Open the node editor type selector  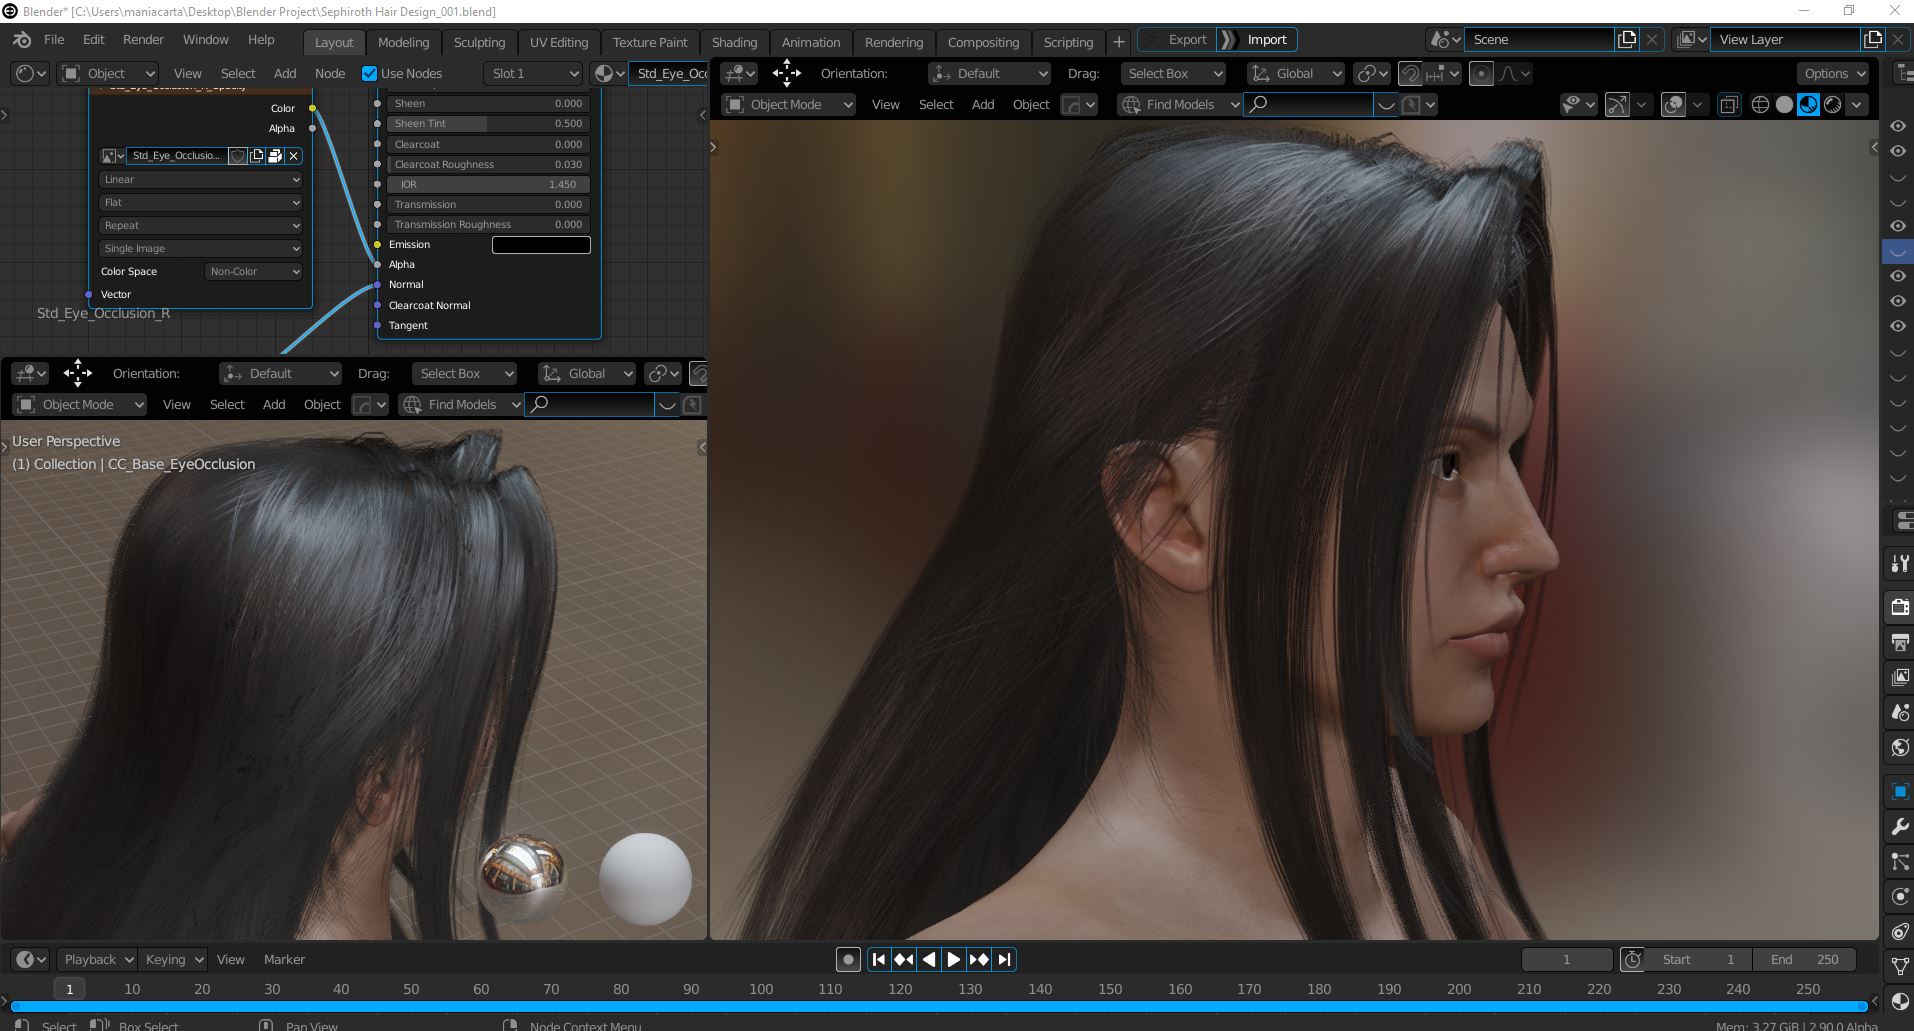pos(31,74)
